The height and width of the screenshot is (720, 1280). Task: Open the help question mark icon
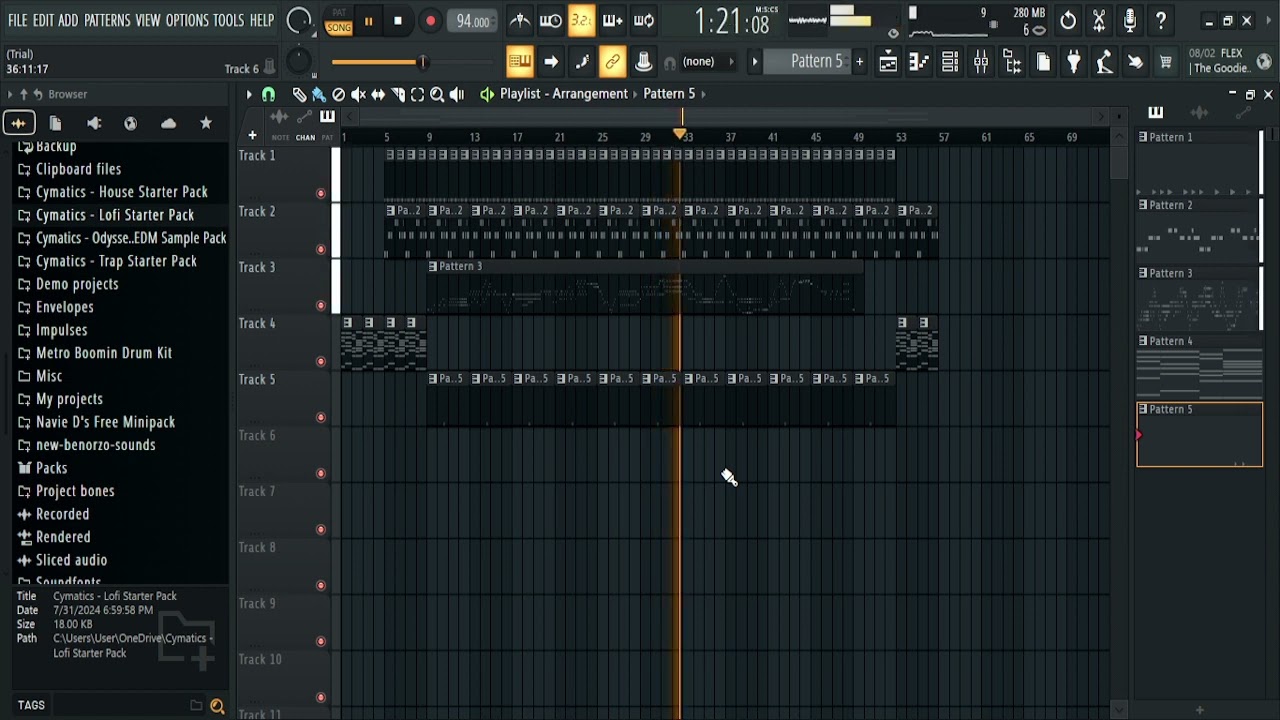click(1161, 20)
